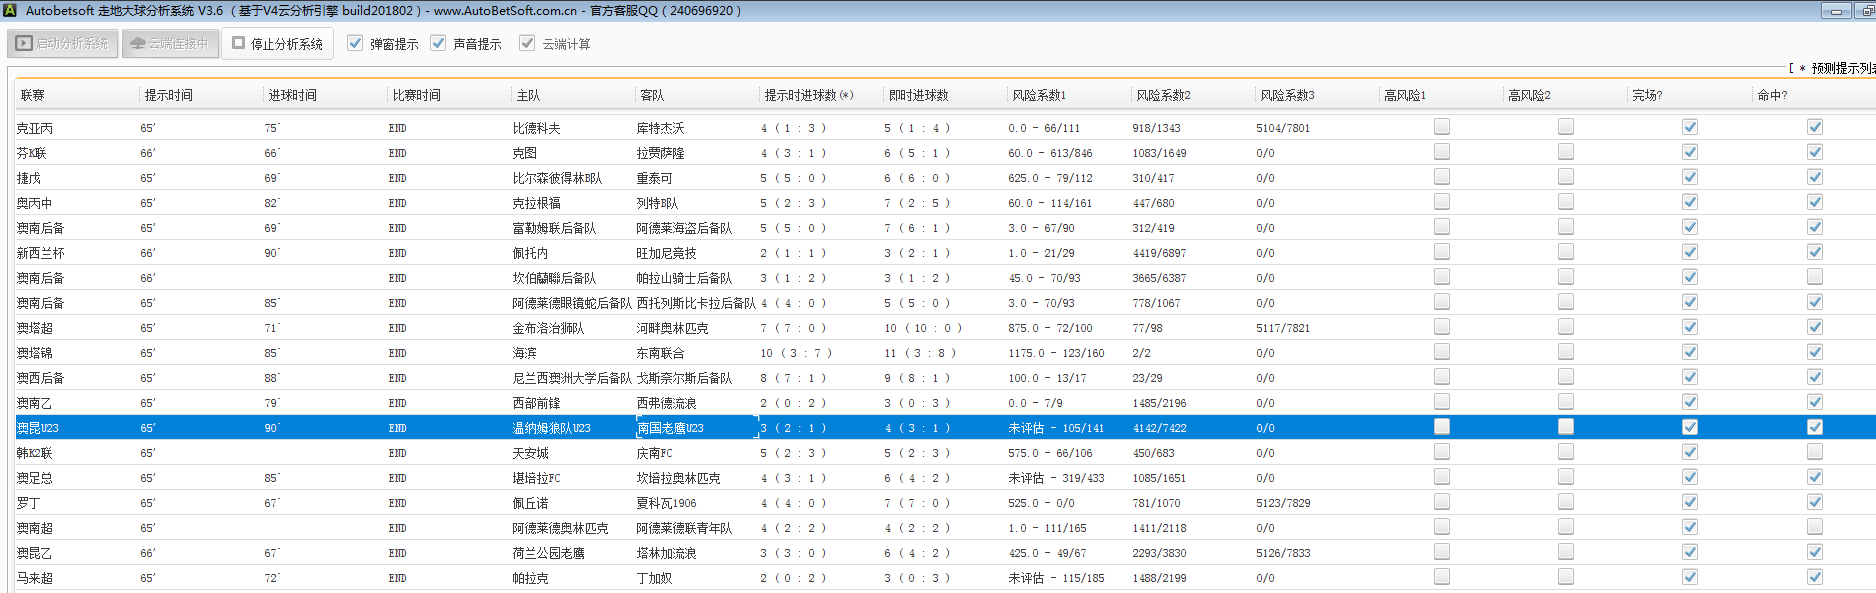Minimize the Autobetsoft window
This screenshot has height=593, width=1876.
coord(1835,11)
